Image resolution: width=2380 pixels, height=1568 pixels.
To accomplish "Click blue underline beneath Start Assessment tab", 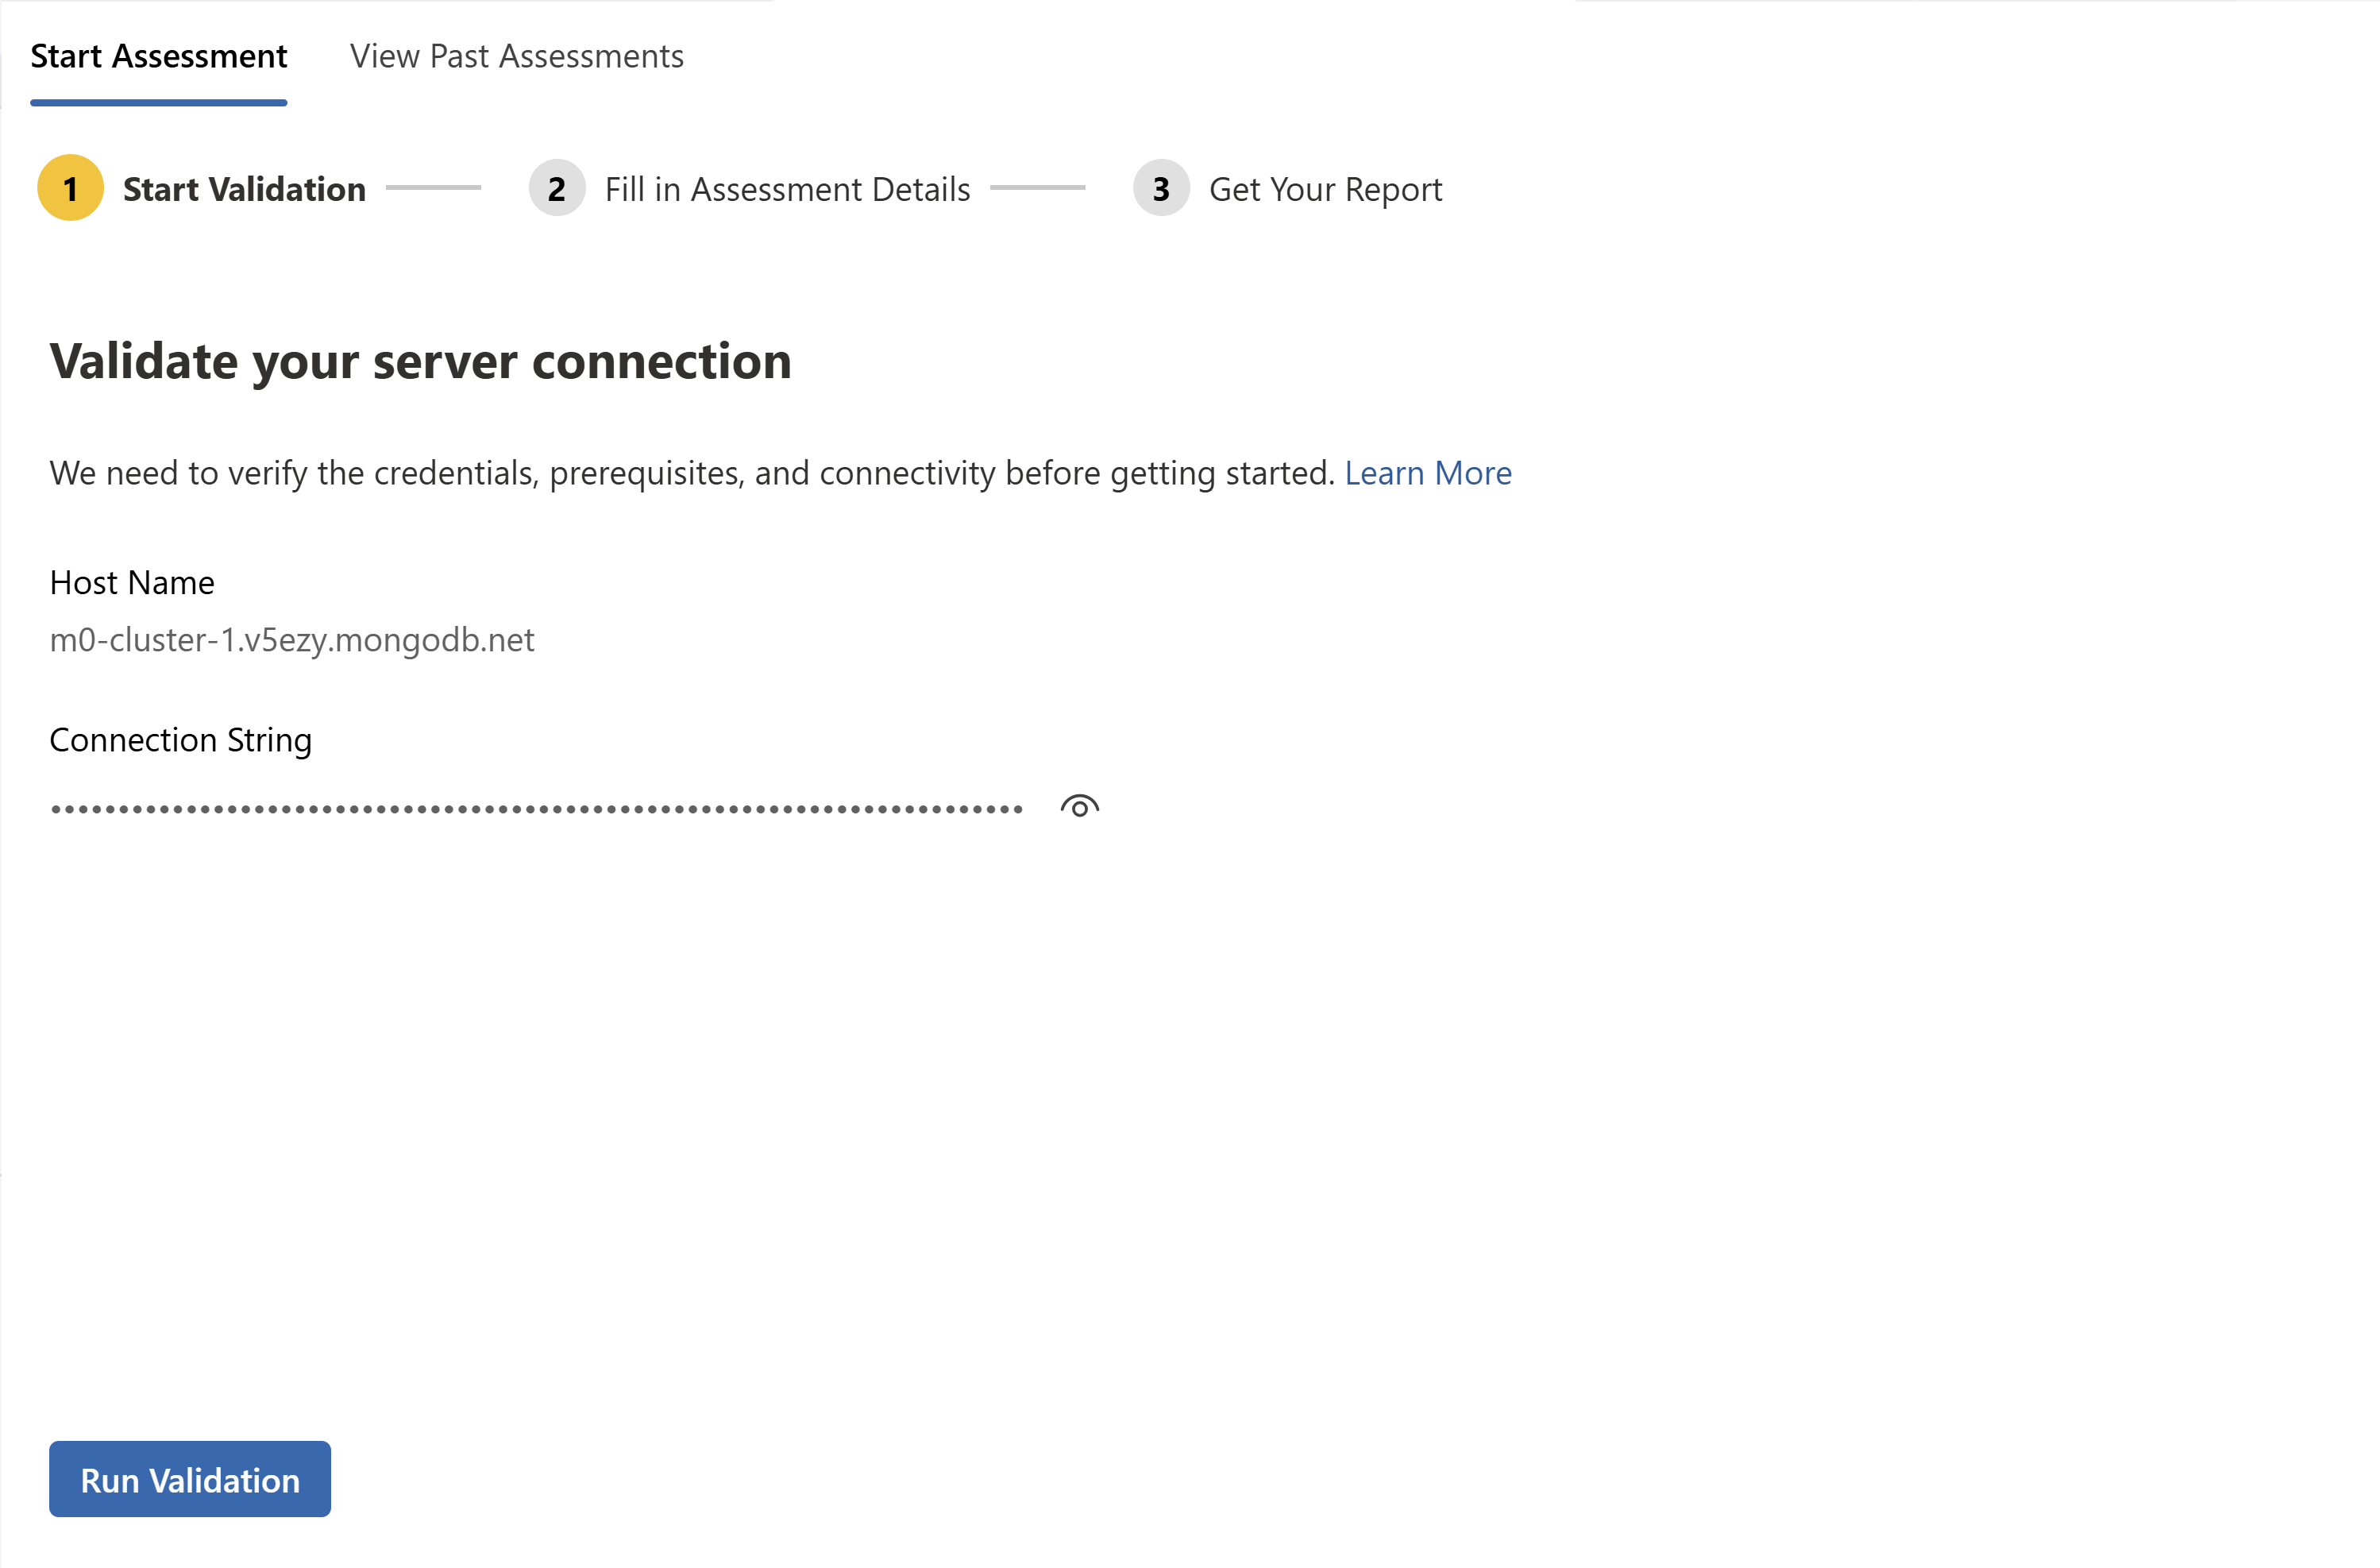I will tap(159, 102).
